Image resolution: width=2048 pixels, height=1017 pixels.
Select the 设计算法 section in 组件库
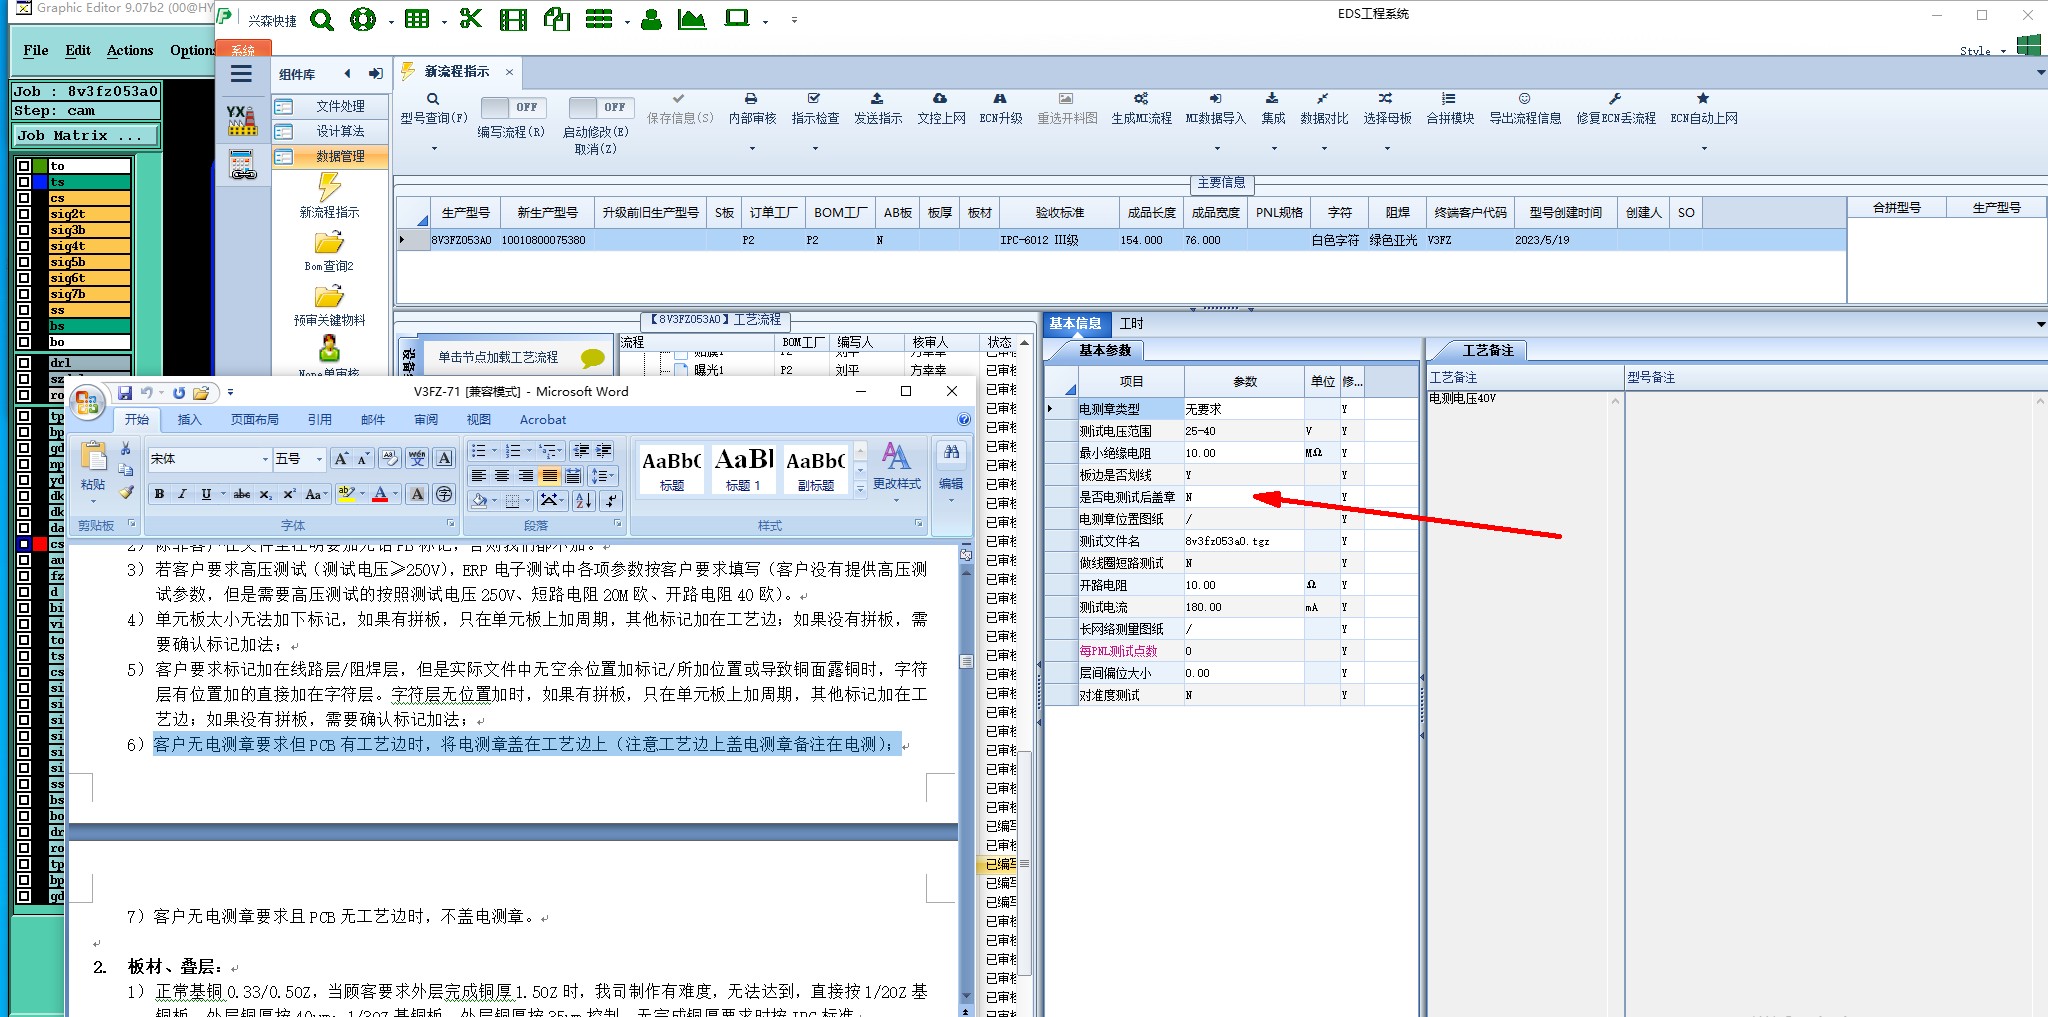pos(330,131)
